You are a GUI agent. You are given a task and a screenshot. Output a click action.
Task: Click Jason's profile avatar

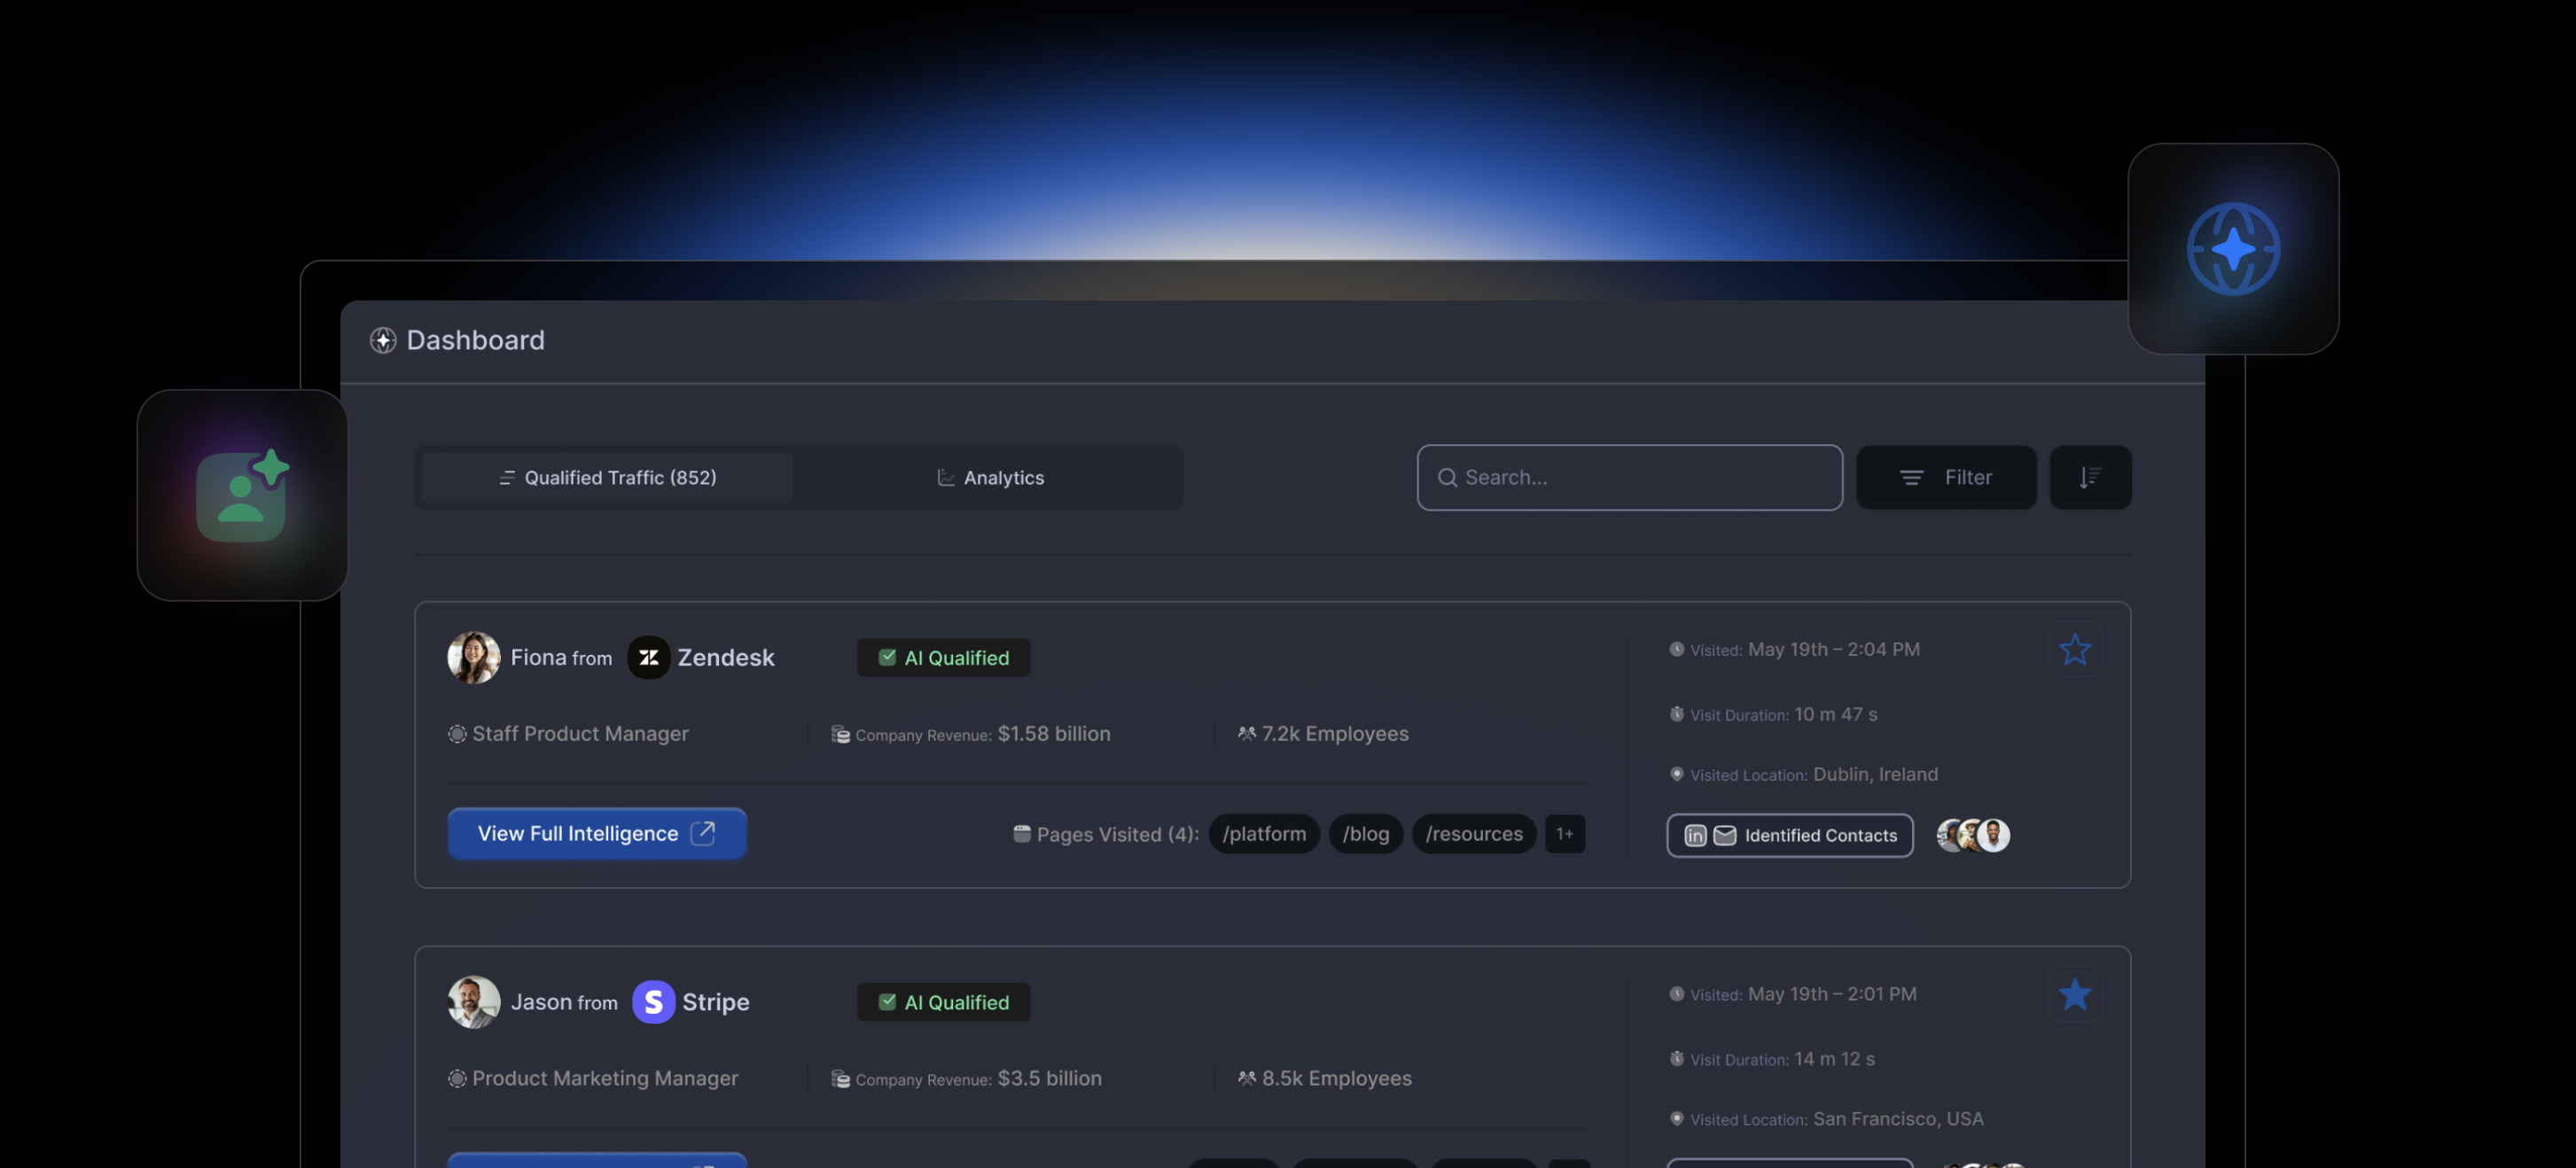click(474, 1001)
